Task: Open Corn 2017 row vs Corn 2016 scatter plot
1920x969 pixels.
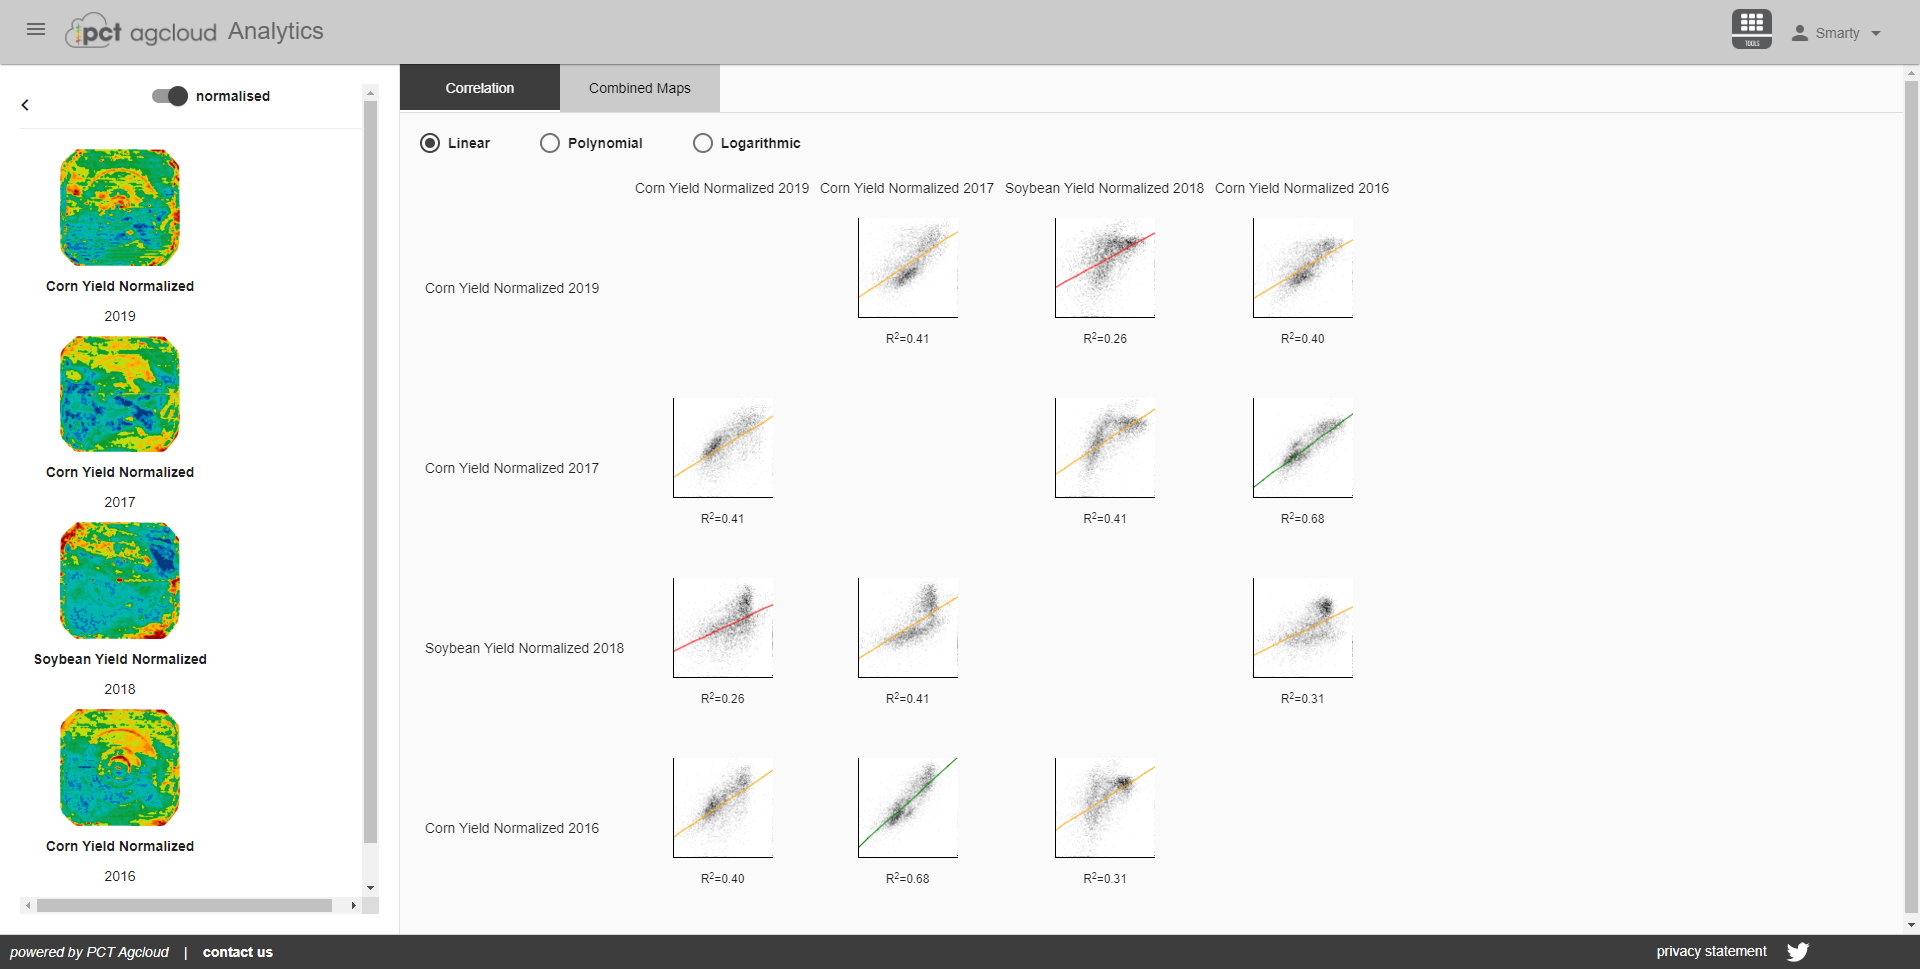Action: pos(1303,448)
